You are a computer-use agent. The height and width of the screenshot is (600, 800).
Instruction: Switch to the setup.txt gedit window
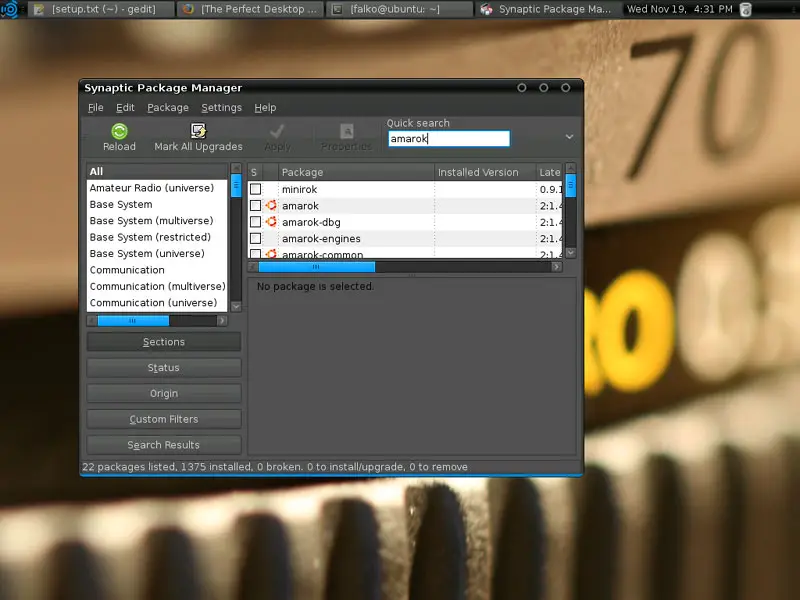pos(101,9)
